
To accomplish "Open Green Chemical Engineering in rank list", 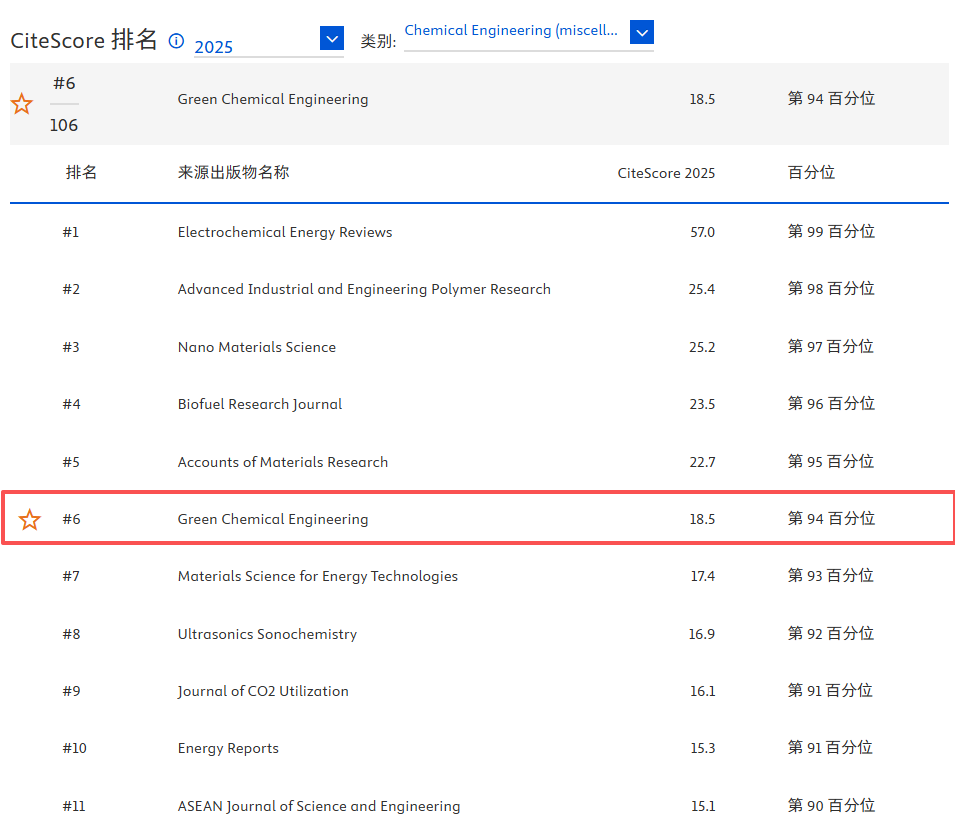I will 273,519.
